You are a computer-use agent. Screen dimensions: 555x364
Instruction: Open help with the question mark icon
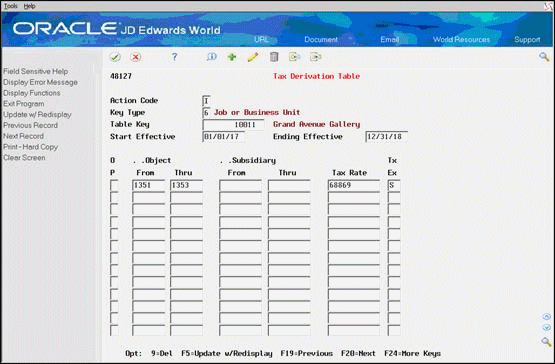pos(174,57)
